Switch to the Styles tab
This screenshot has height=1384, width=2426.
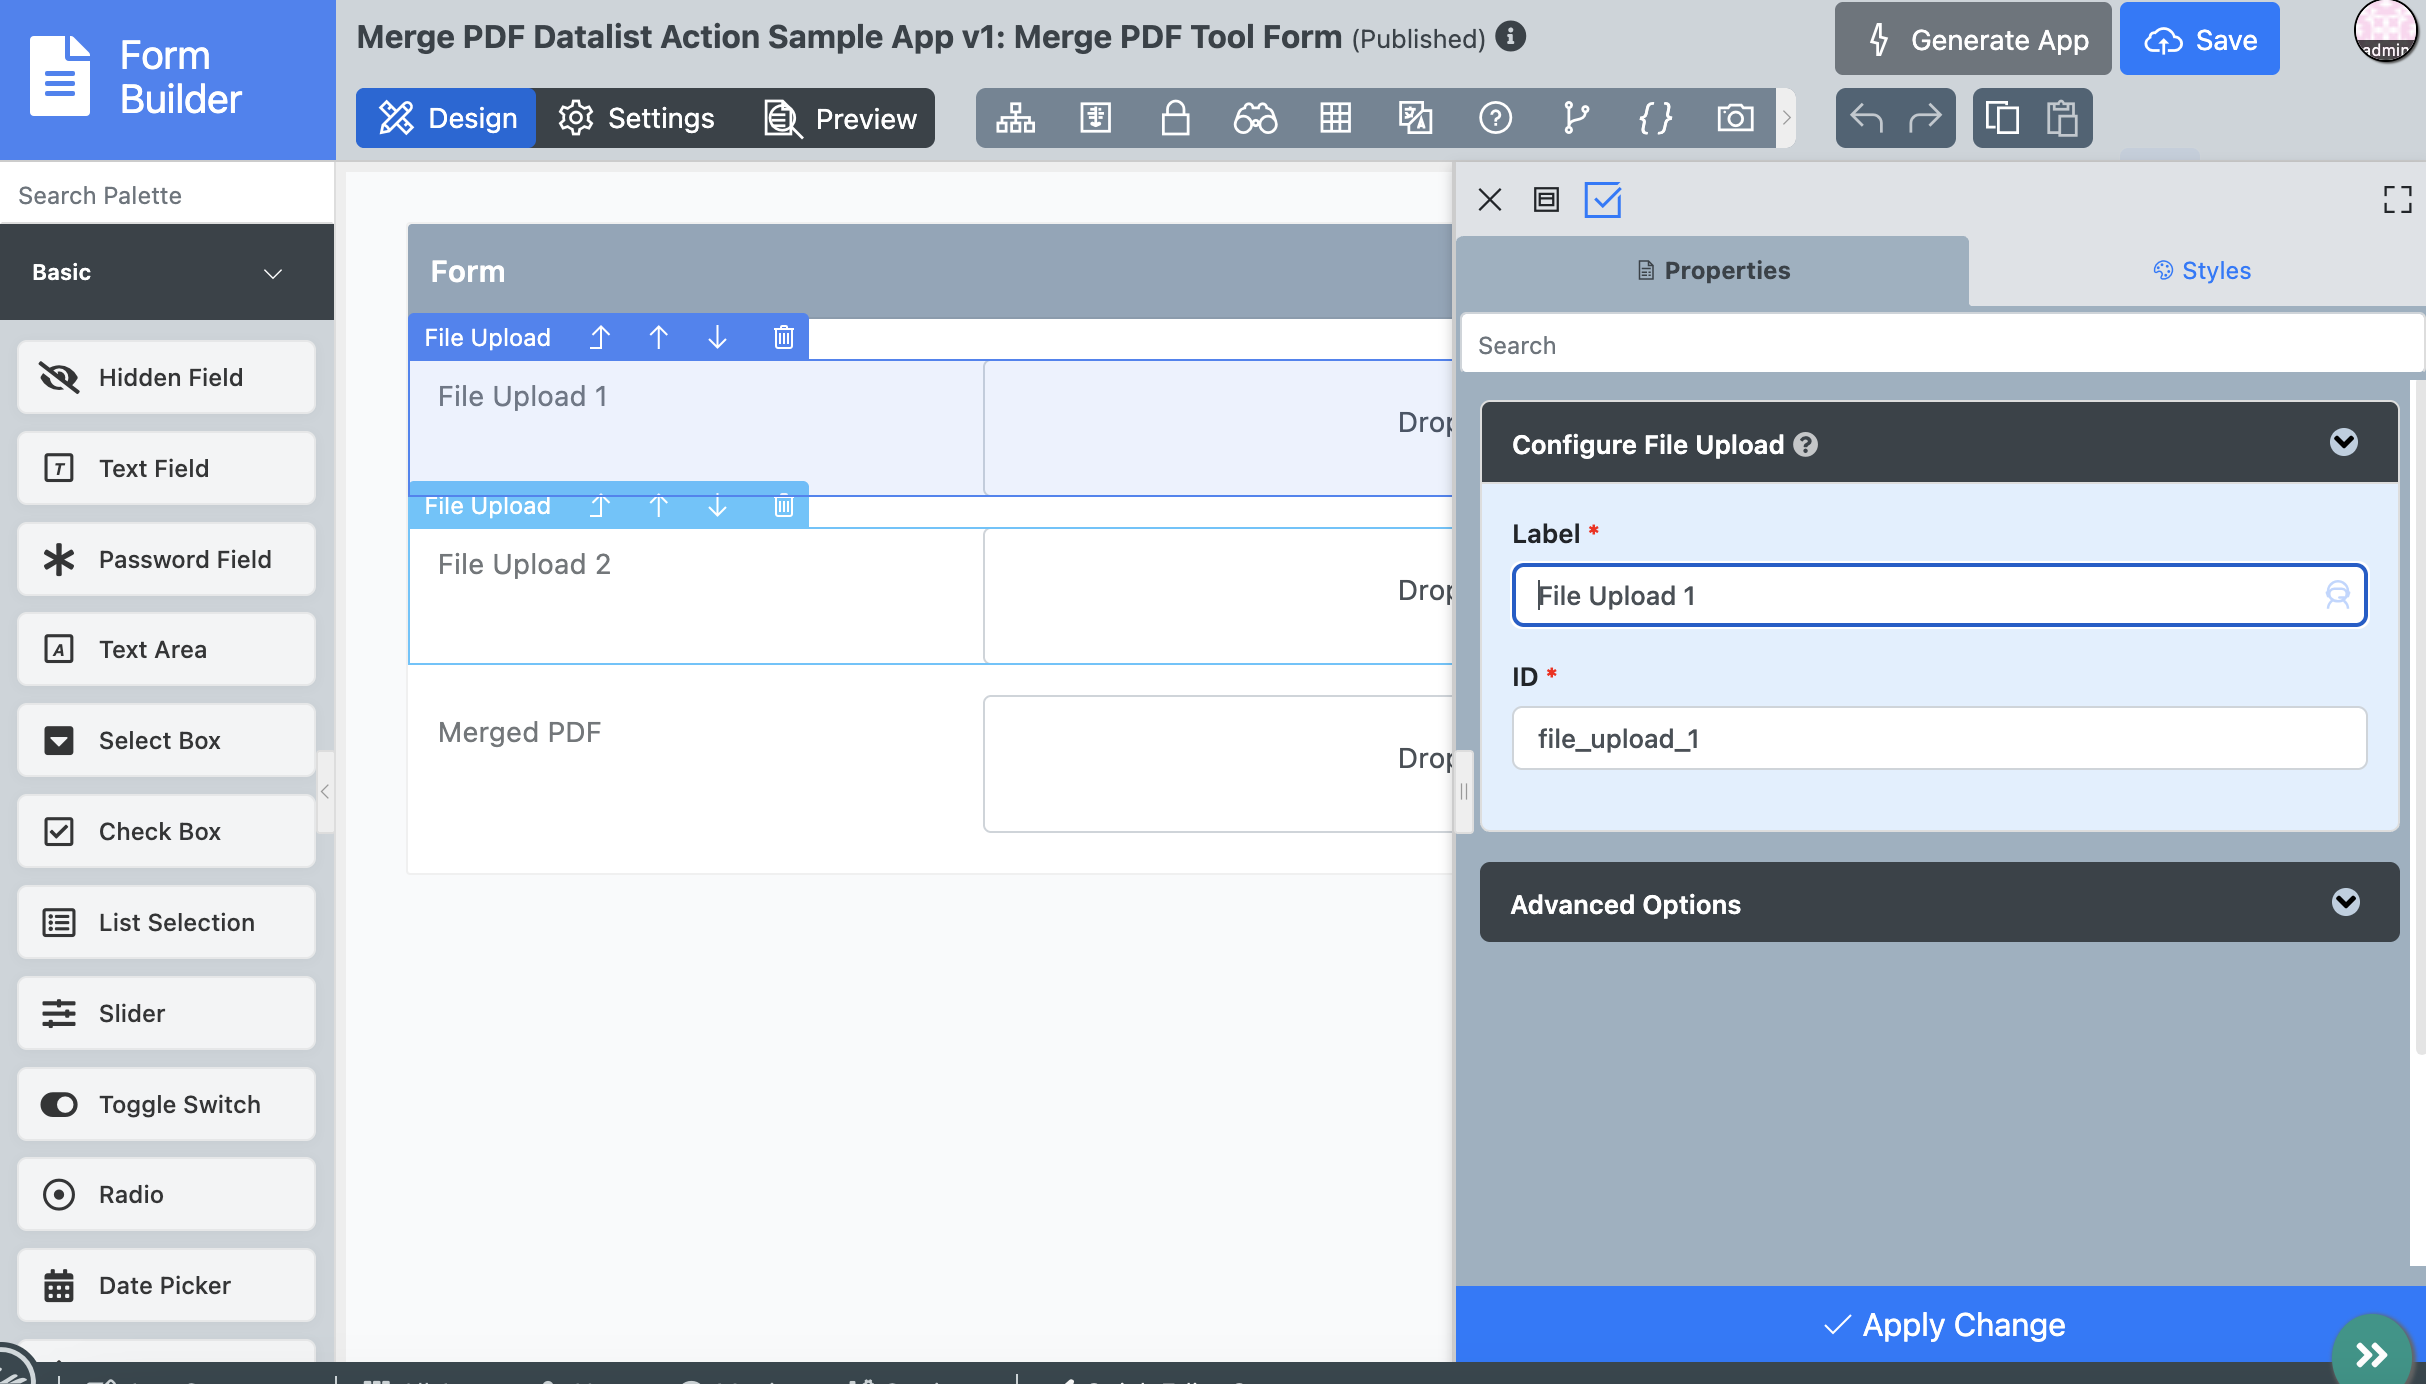(2201, 271)
